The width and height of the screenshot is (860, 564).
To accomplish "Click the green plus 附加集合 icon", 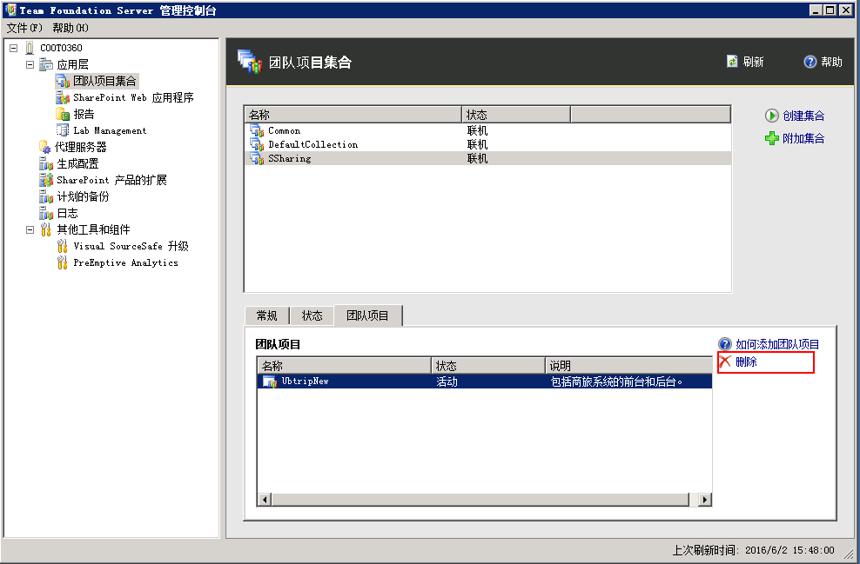I will tap(772, 138).
